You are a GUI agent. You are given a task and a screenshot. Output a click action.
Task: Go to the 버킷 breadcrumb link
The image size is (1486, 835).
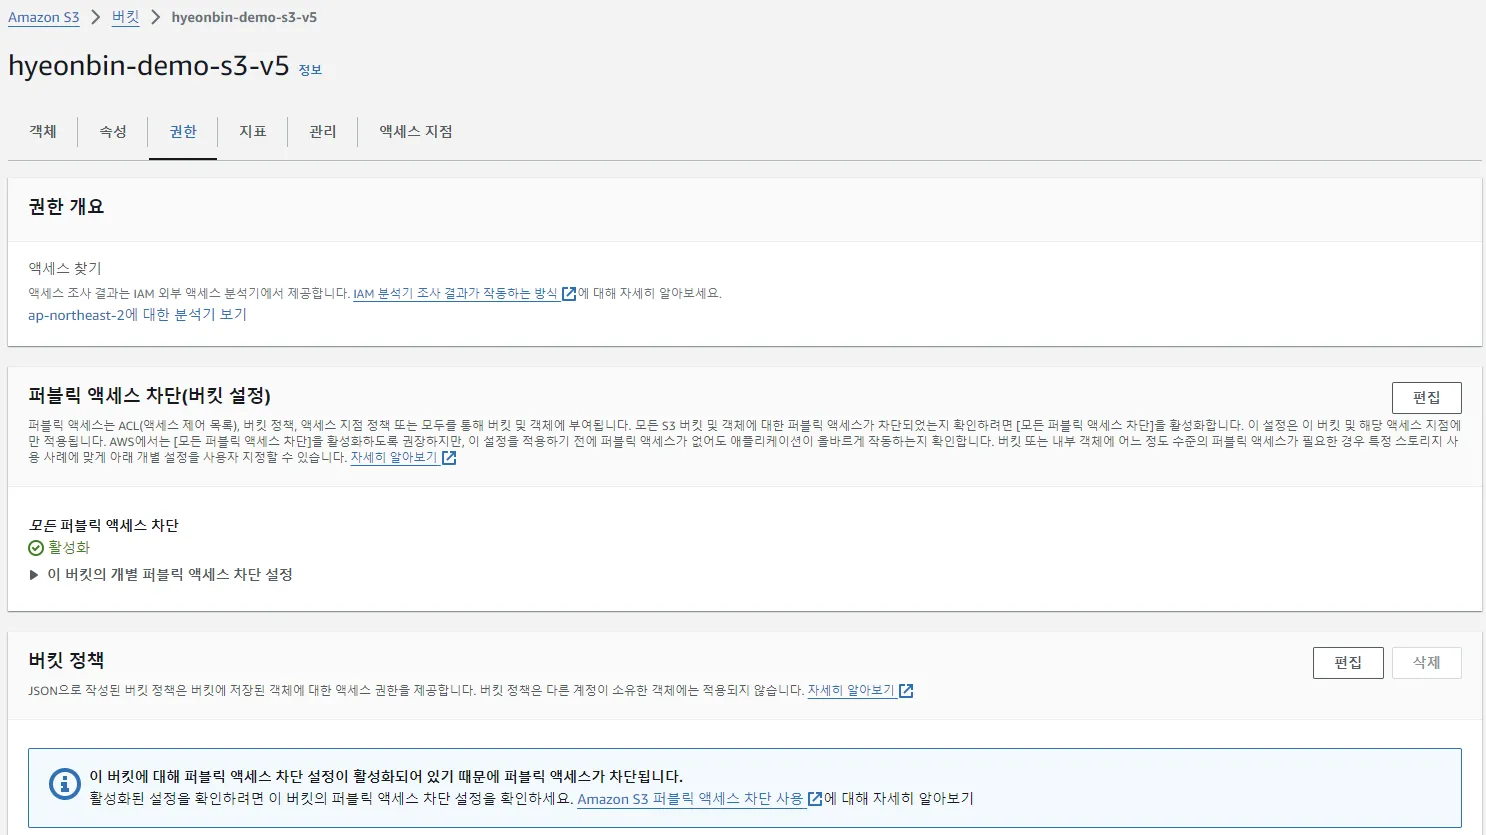tap(125, 18)
